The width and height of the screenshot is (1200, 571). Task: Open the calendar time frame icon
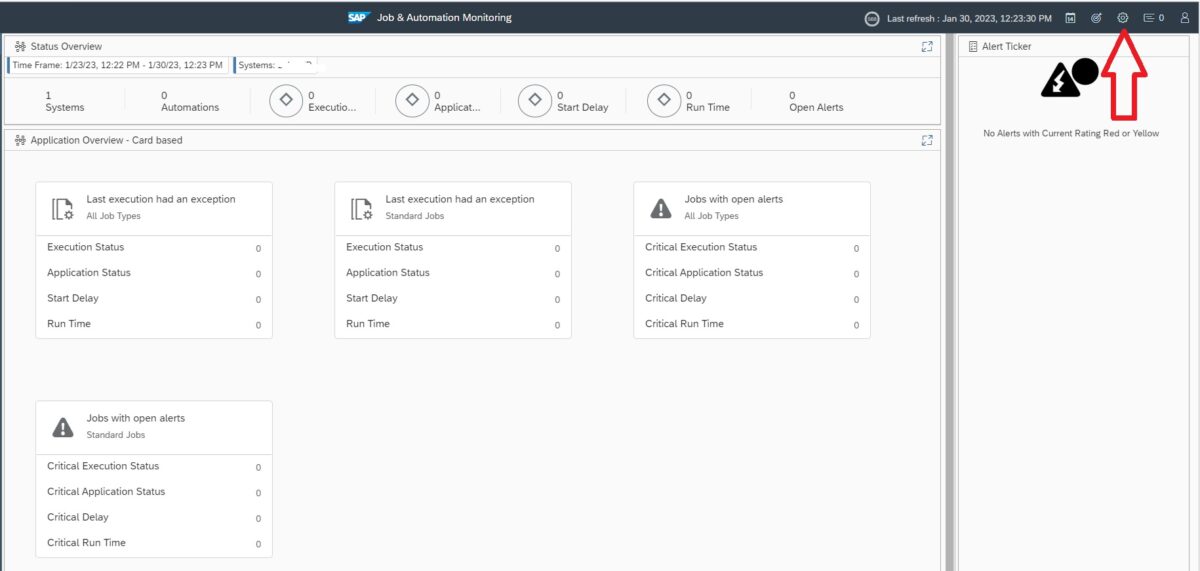pyautogui.click(x=1070, y=18)
